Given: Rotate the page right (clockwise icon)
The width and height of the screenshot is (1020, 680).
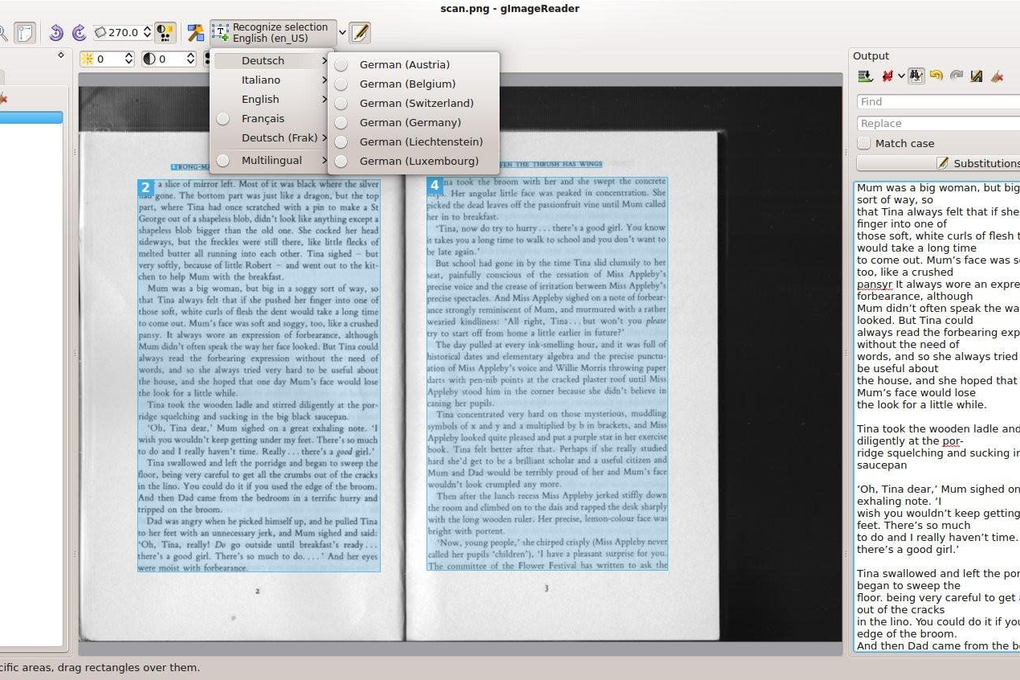Looking at the screenshot, I should (79, 33).
